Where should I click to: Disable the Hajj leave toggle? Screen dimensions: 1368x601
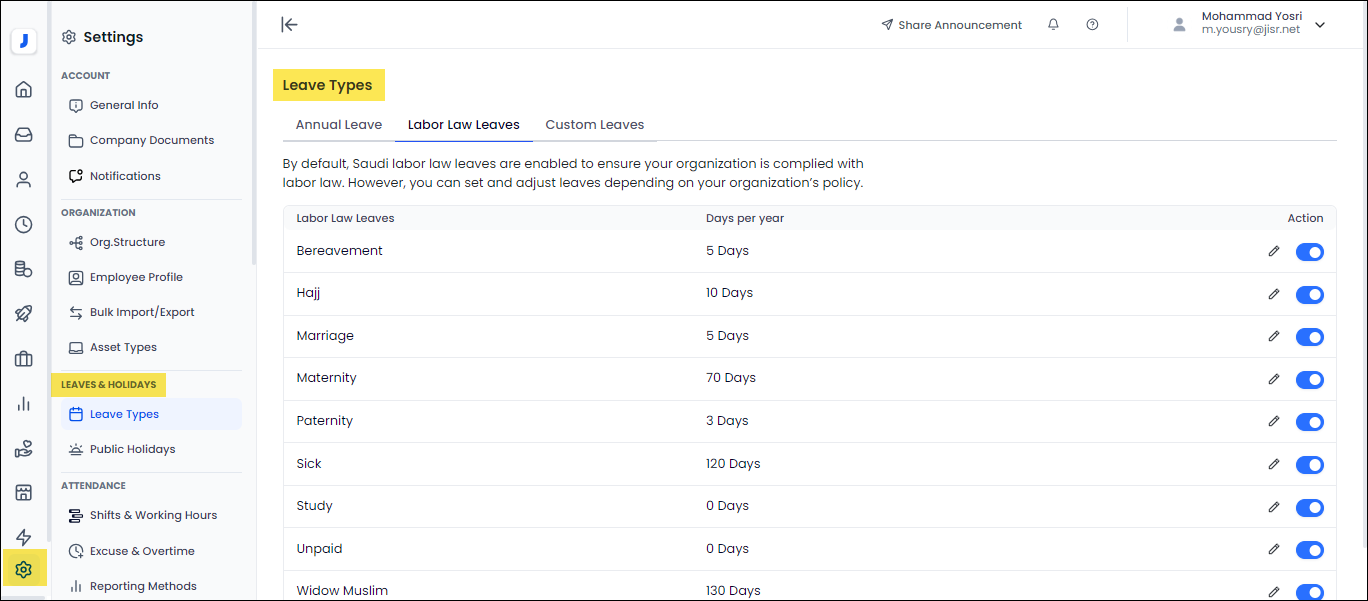pyautogui.click(x=1309, y=294)
